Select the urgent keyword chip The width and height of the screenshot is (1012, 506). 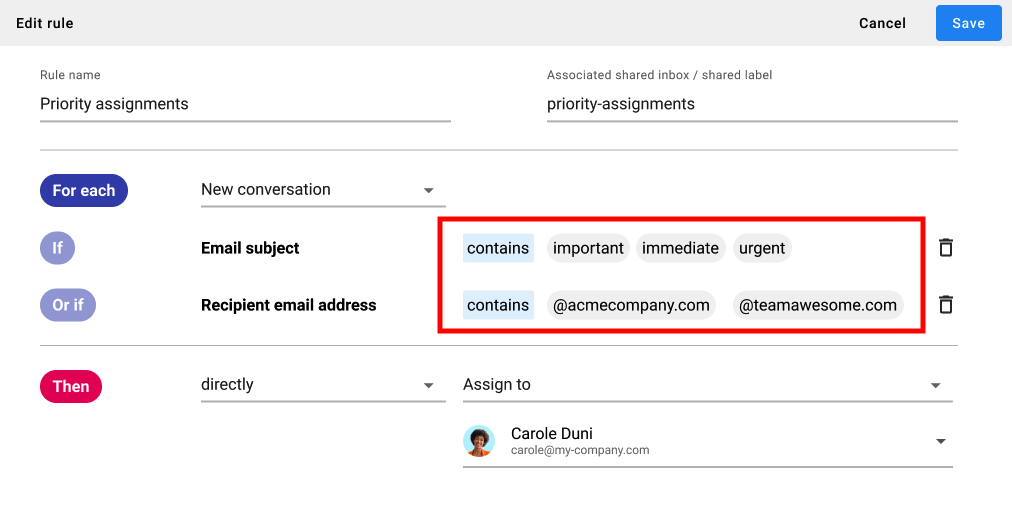point(762,248)
